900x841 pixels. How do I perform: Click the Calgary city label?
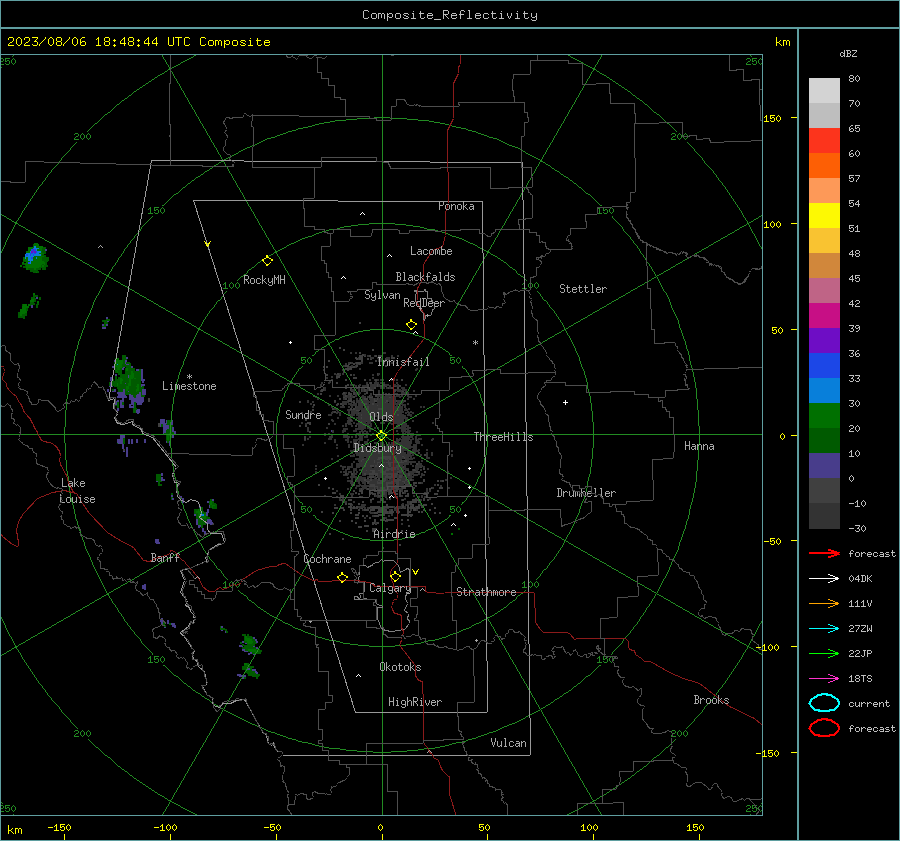pyautogui.click(x=390, y=588)
